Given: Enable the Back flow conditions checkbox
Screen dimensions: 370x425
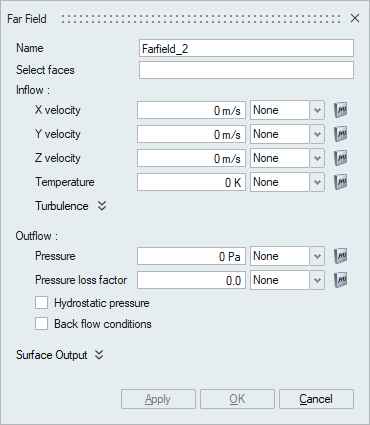Looking at the screenshot, I should click(x=41, y=324).
